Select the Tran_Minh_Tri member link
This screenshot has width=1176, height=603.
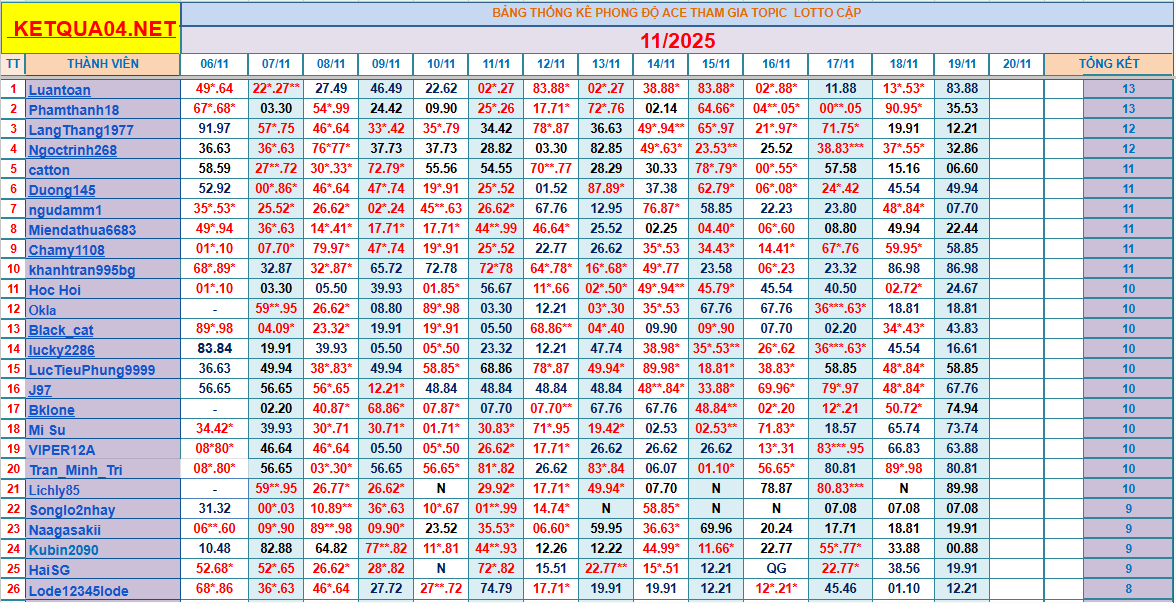click(x=76, y=470)
